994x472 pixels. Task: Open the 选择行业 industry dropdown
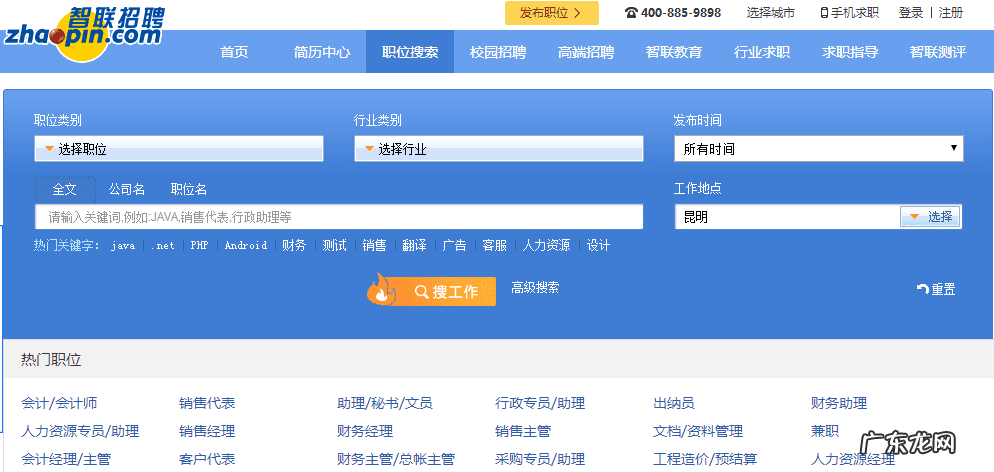(498, 149)
